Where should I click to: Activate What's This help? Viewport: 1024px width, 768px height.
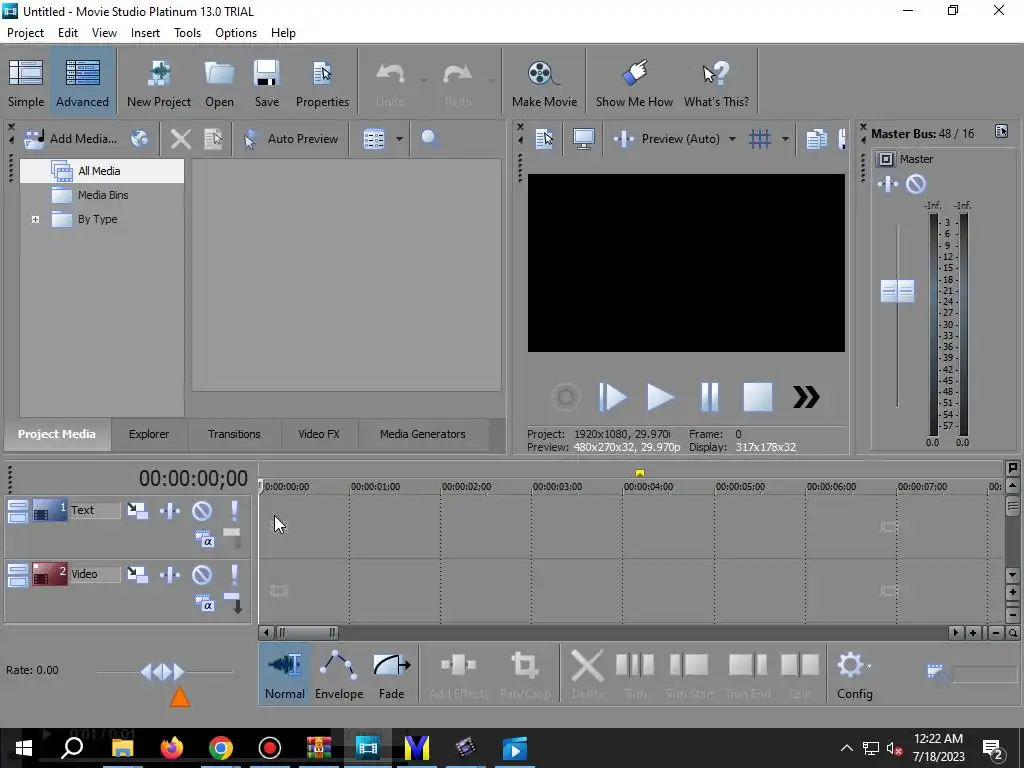[x=716, y=82]
